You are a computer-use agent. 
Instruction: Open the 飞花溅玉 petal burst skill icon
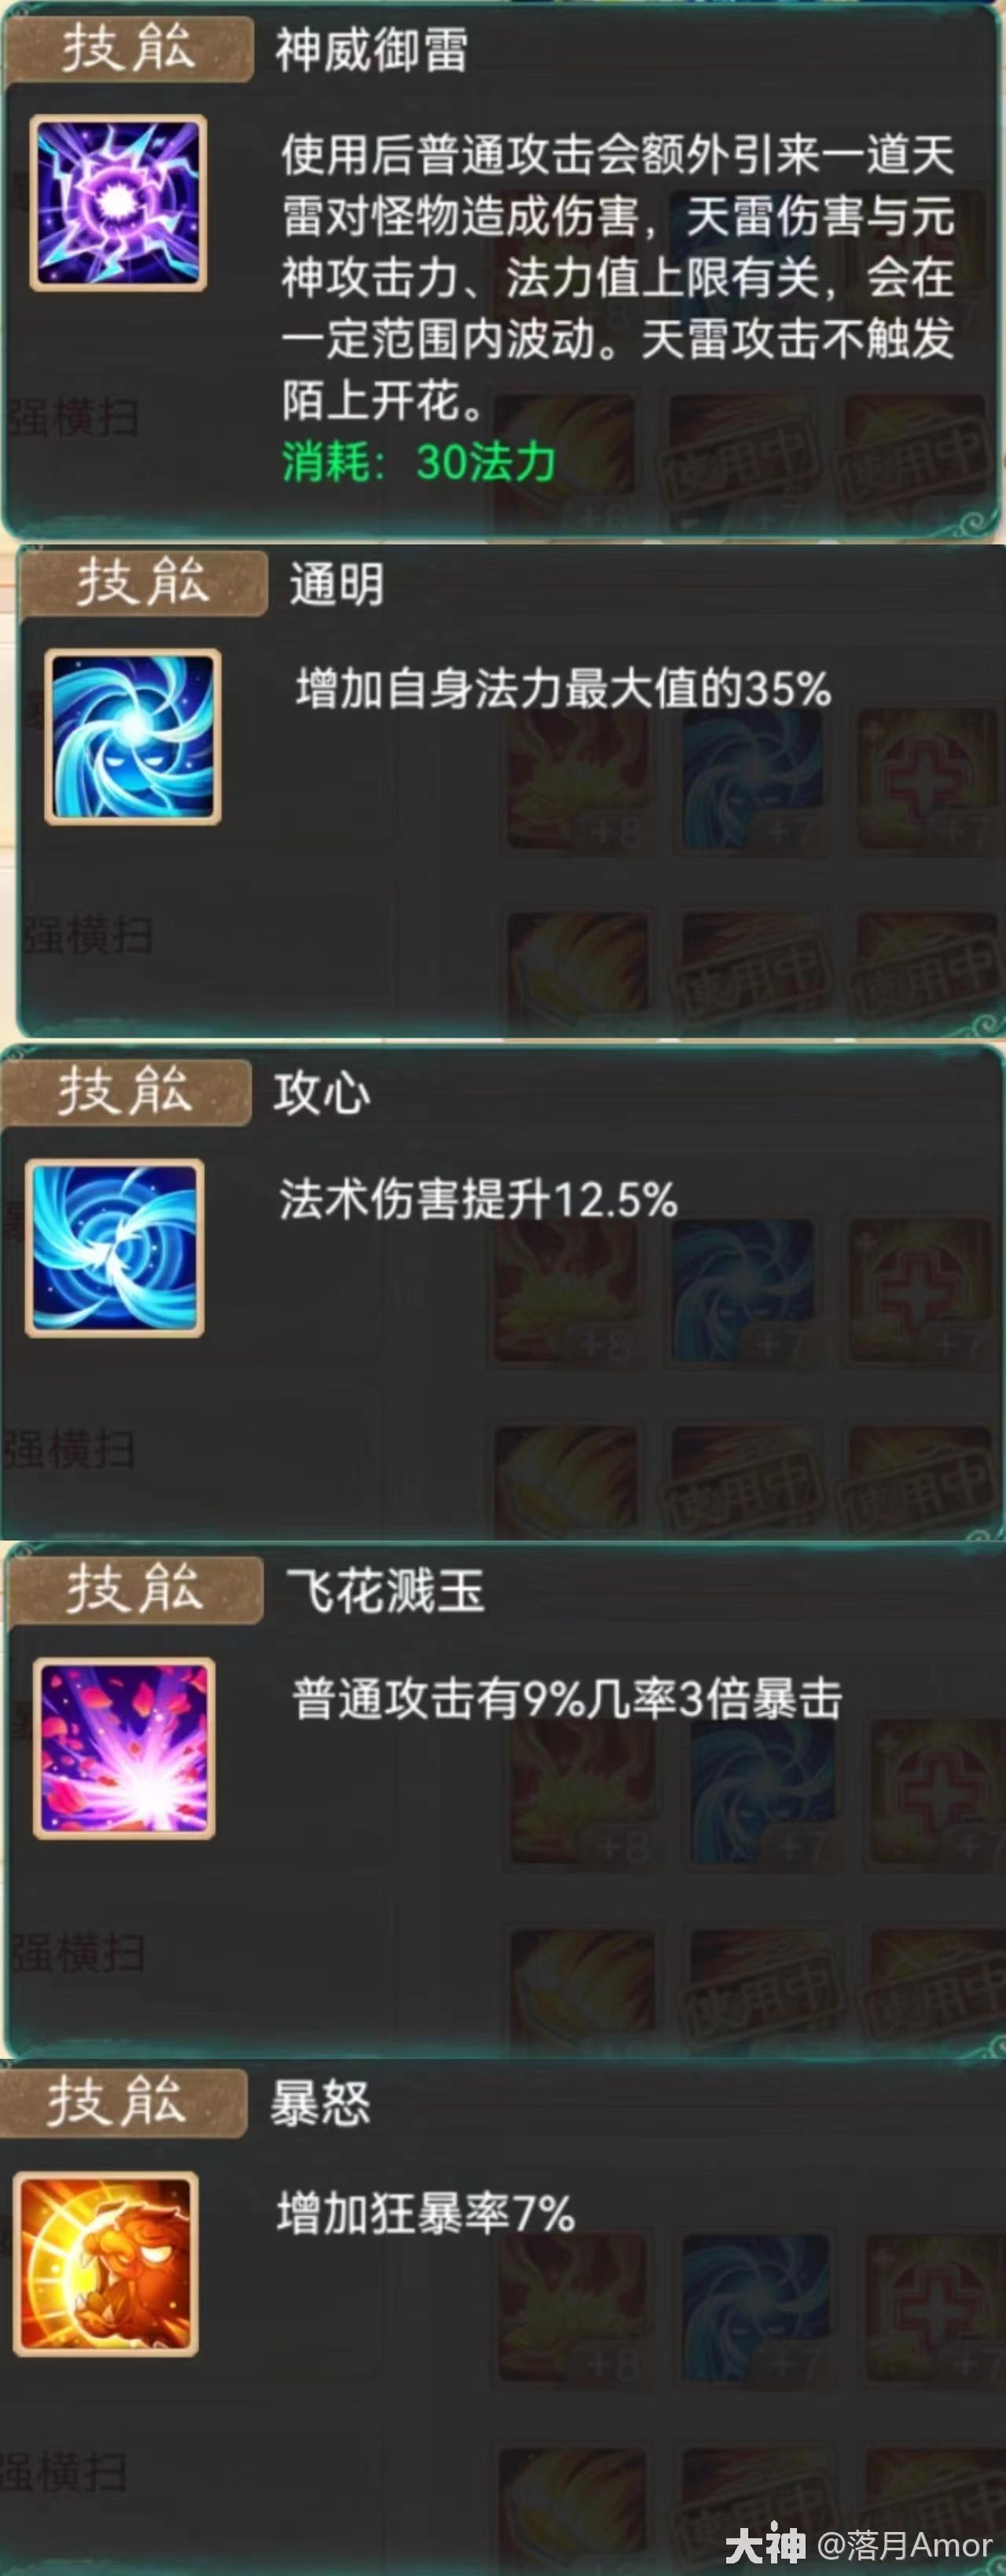[x=124, y=1748]
